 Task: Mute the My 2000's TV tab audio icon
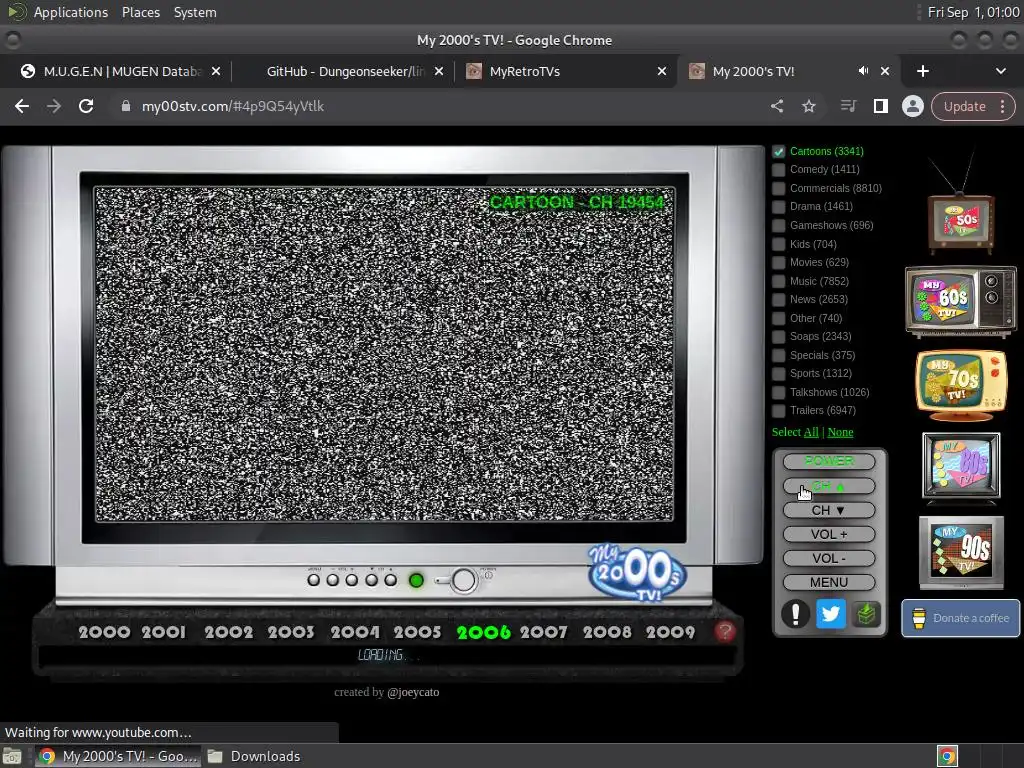[x=863, y=71]
